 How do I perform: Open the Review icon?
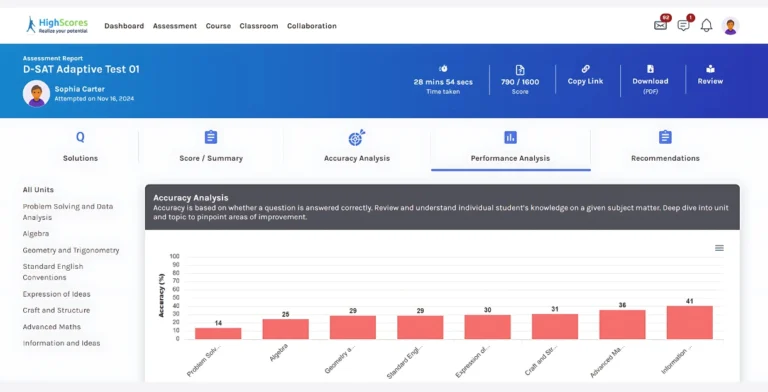tap(710, 69)
